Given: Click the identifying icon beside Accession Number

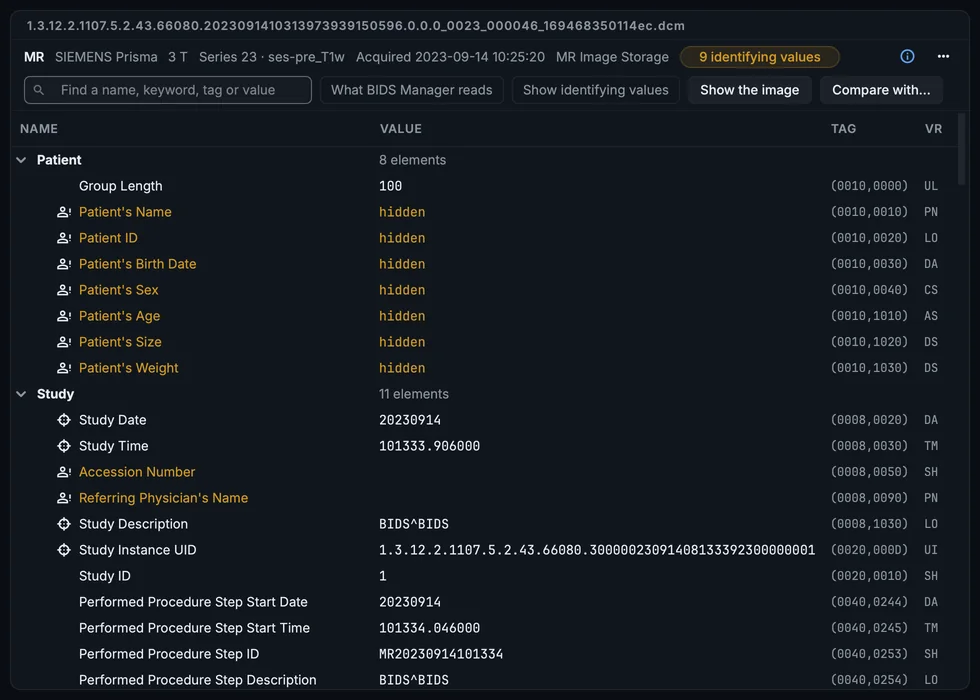Looking at the screenshot, I should pyautogui.click(x=64, y=472).
